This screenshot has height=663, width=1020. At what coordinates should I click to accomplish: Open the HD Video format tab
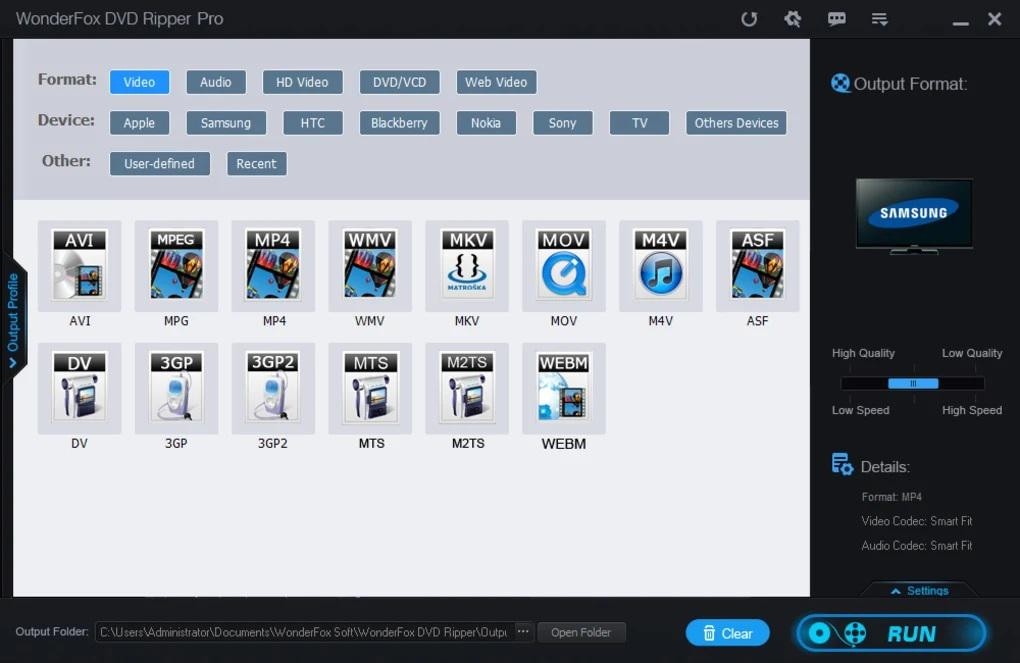[x=302, y=82]
